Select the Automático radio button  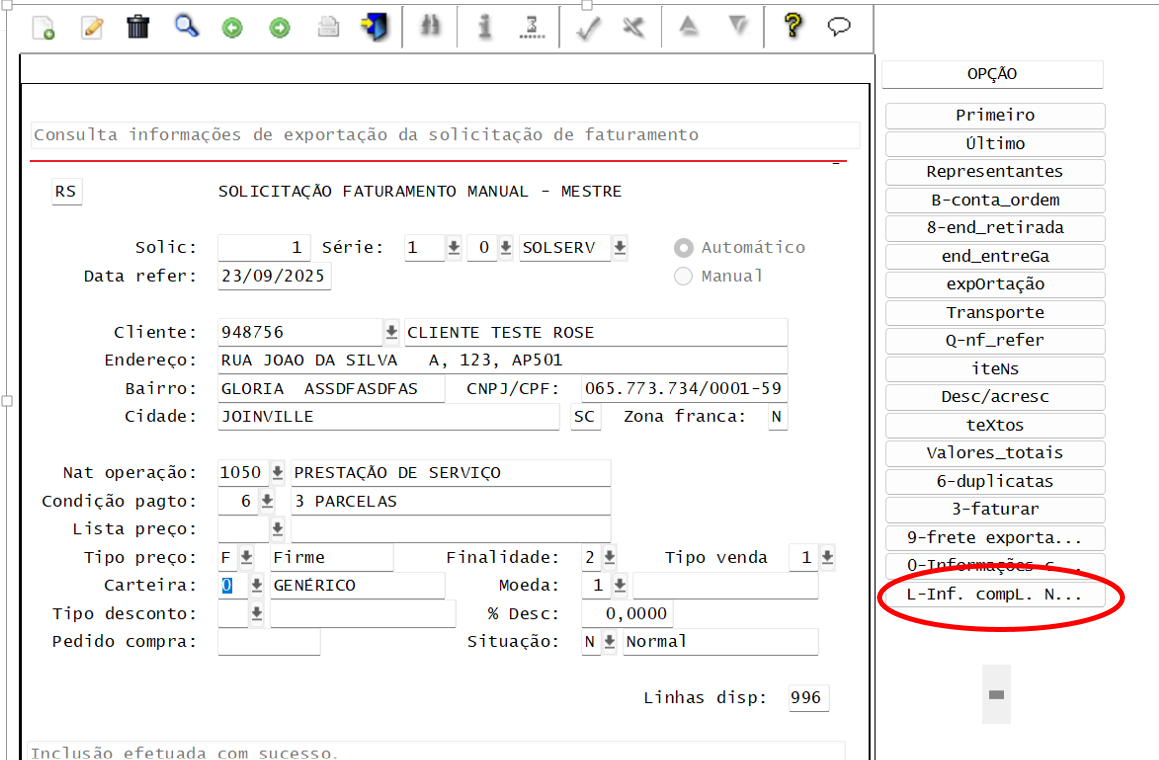coord(684,248)
